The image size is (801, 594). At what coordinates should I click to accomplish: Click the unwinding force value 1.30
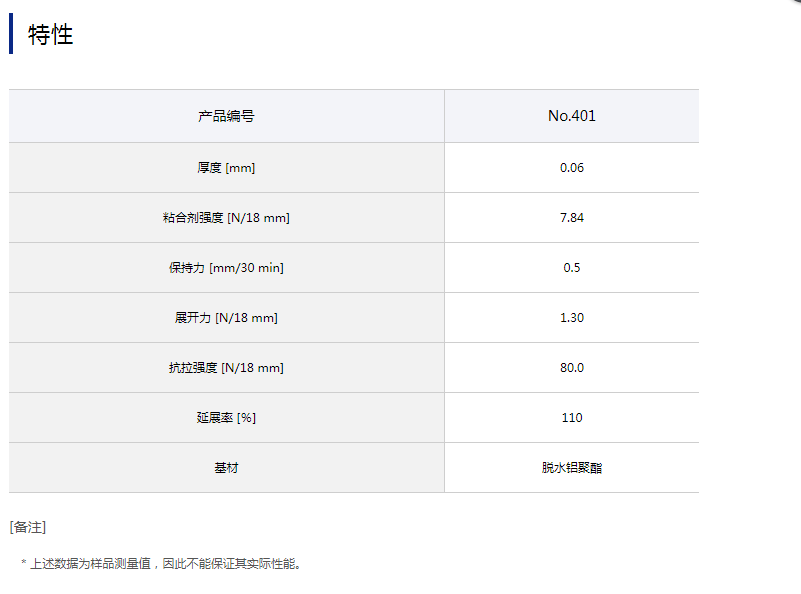click(571, 318)
